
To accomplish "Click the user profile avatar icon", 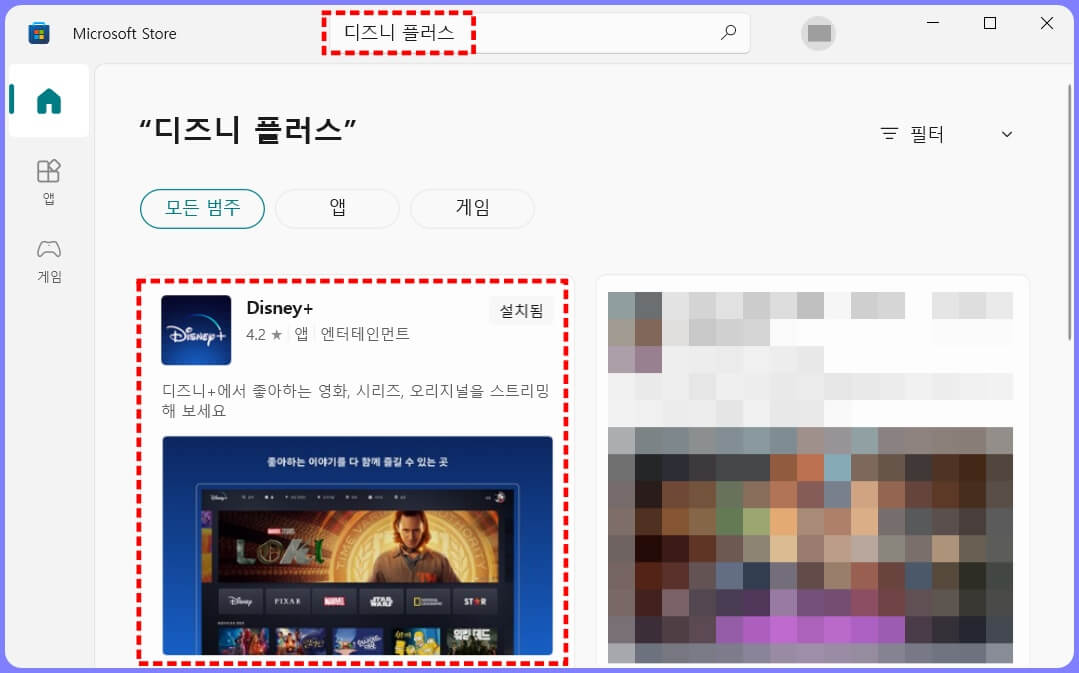I will 818,33.
